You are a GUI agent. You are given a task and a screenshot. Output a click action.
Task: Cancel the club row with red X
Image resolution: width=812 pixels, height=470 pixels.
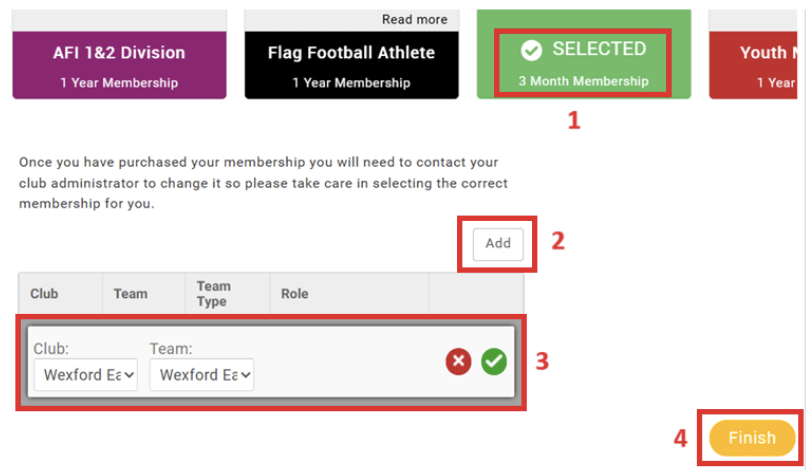458,362
